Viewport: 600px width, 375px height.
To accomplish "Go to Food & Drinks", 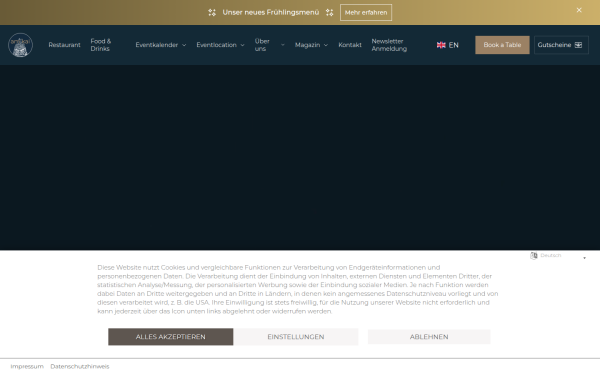I will point(101,45).
